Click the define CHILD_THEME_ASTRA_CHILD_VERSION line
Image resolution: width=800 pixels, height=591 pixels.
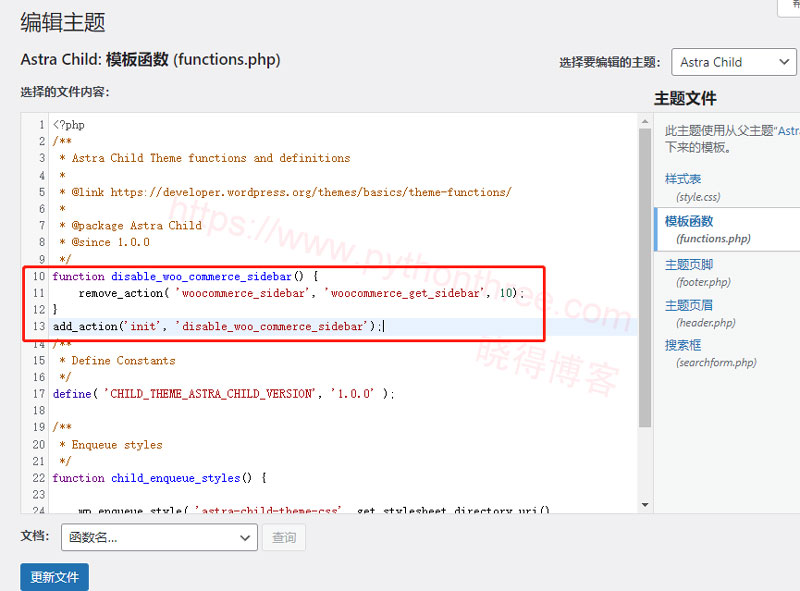pyautogui.click(x=223, y=394)
